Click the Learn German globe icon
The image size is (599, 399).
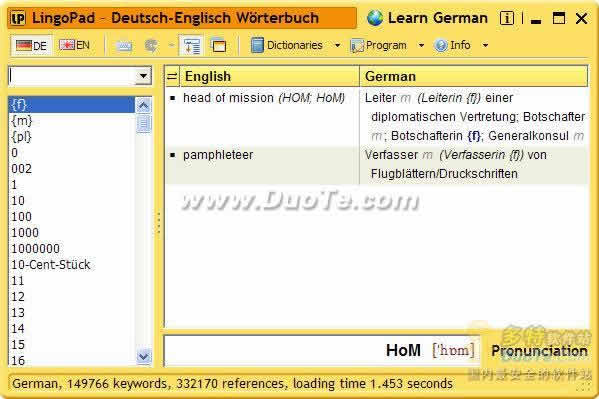tap(375, 18)
